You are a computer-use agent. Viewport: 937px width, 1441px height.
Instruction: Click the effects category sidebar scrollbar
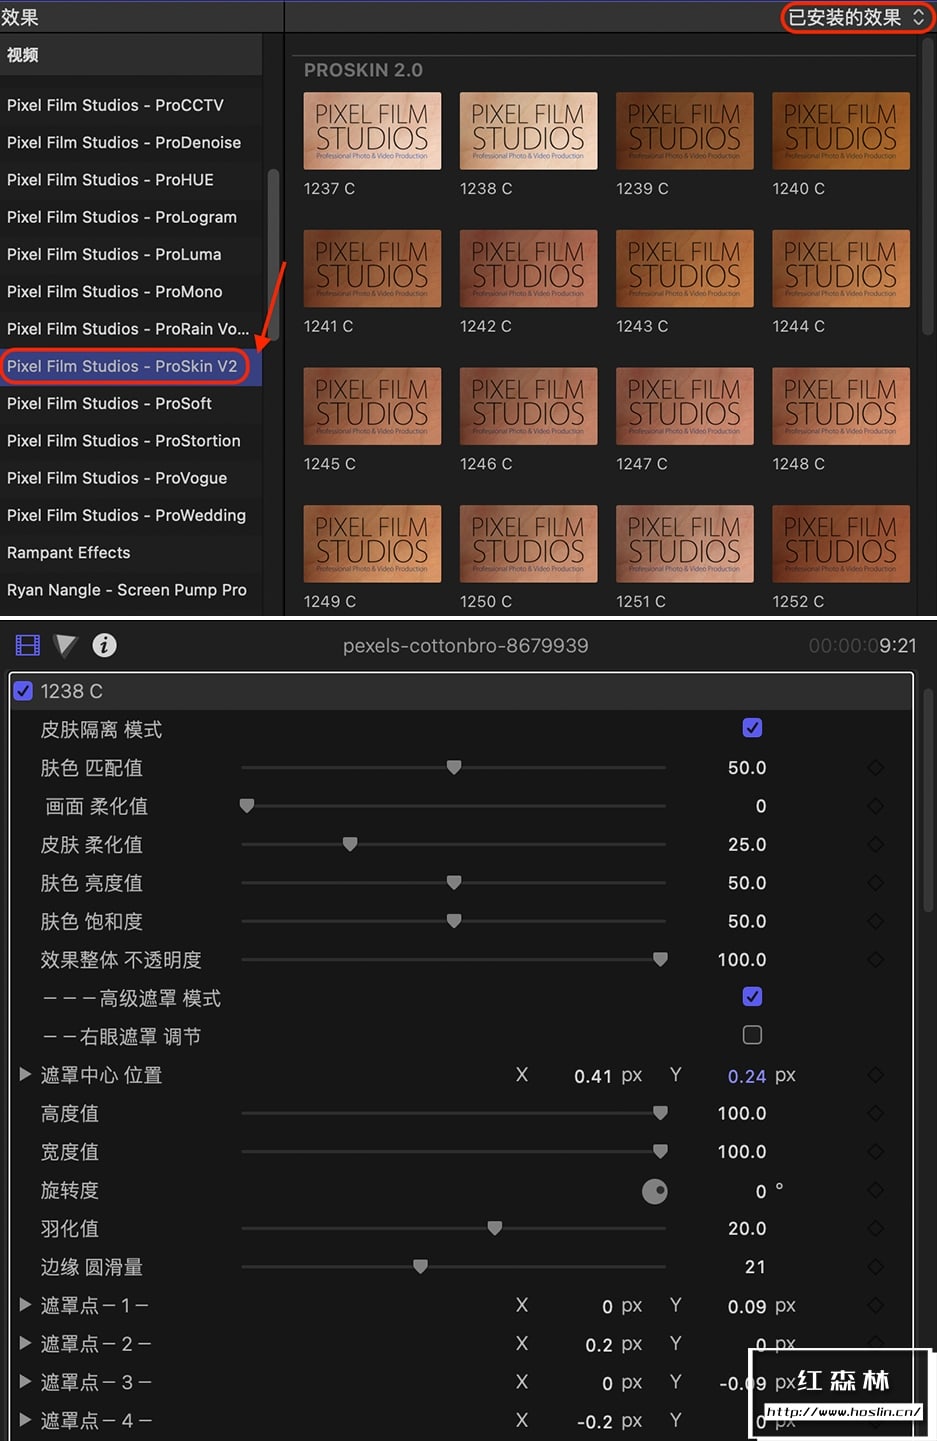(273, 255)
